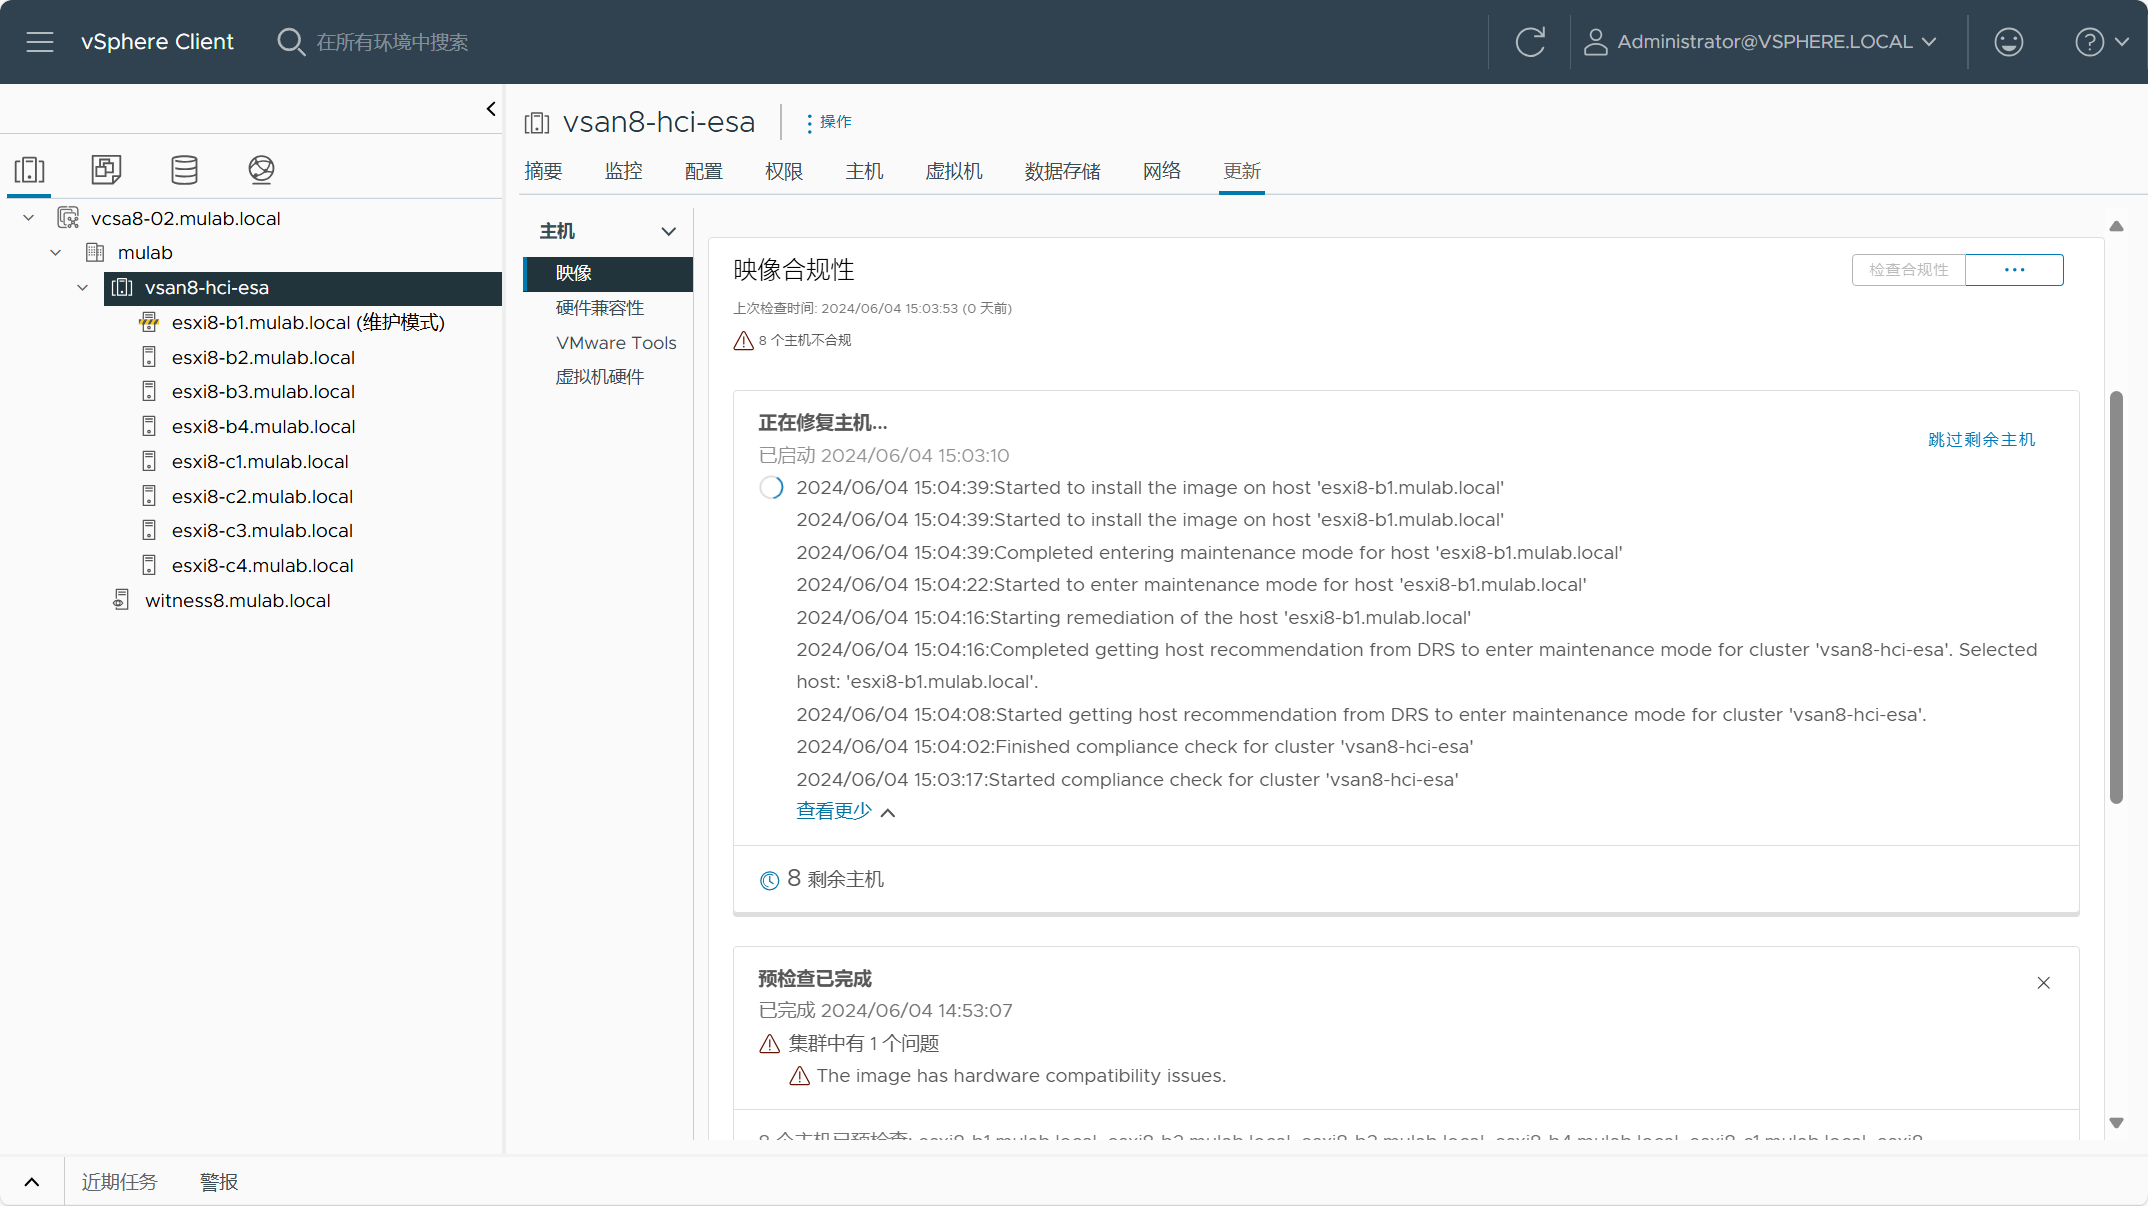
Task: Click the Check Compliance button
Action: (x=1908, y=270)
